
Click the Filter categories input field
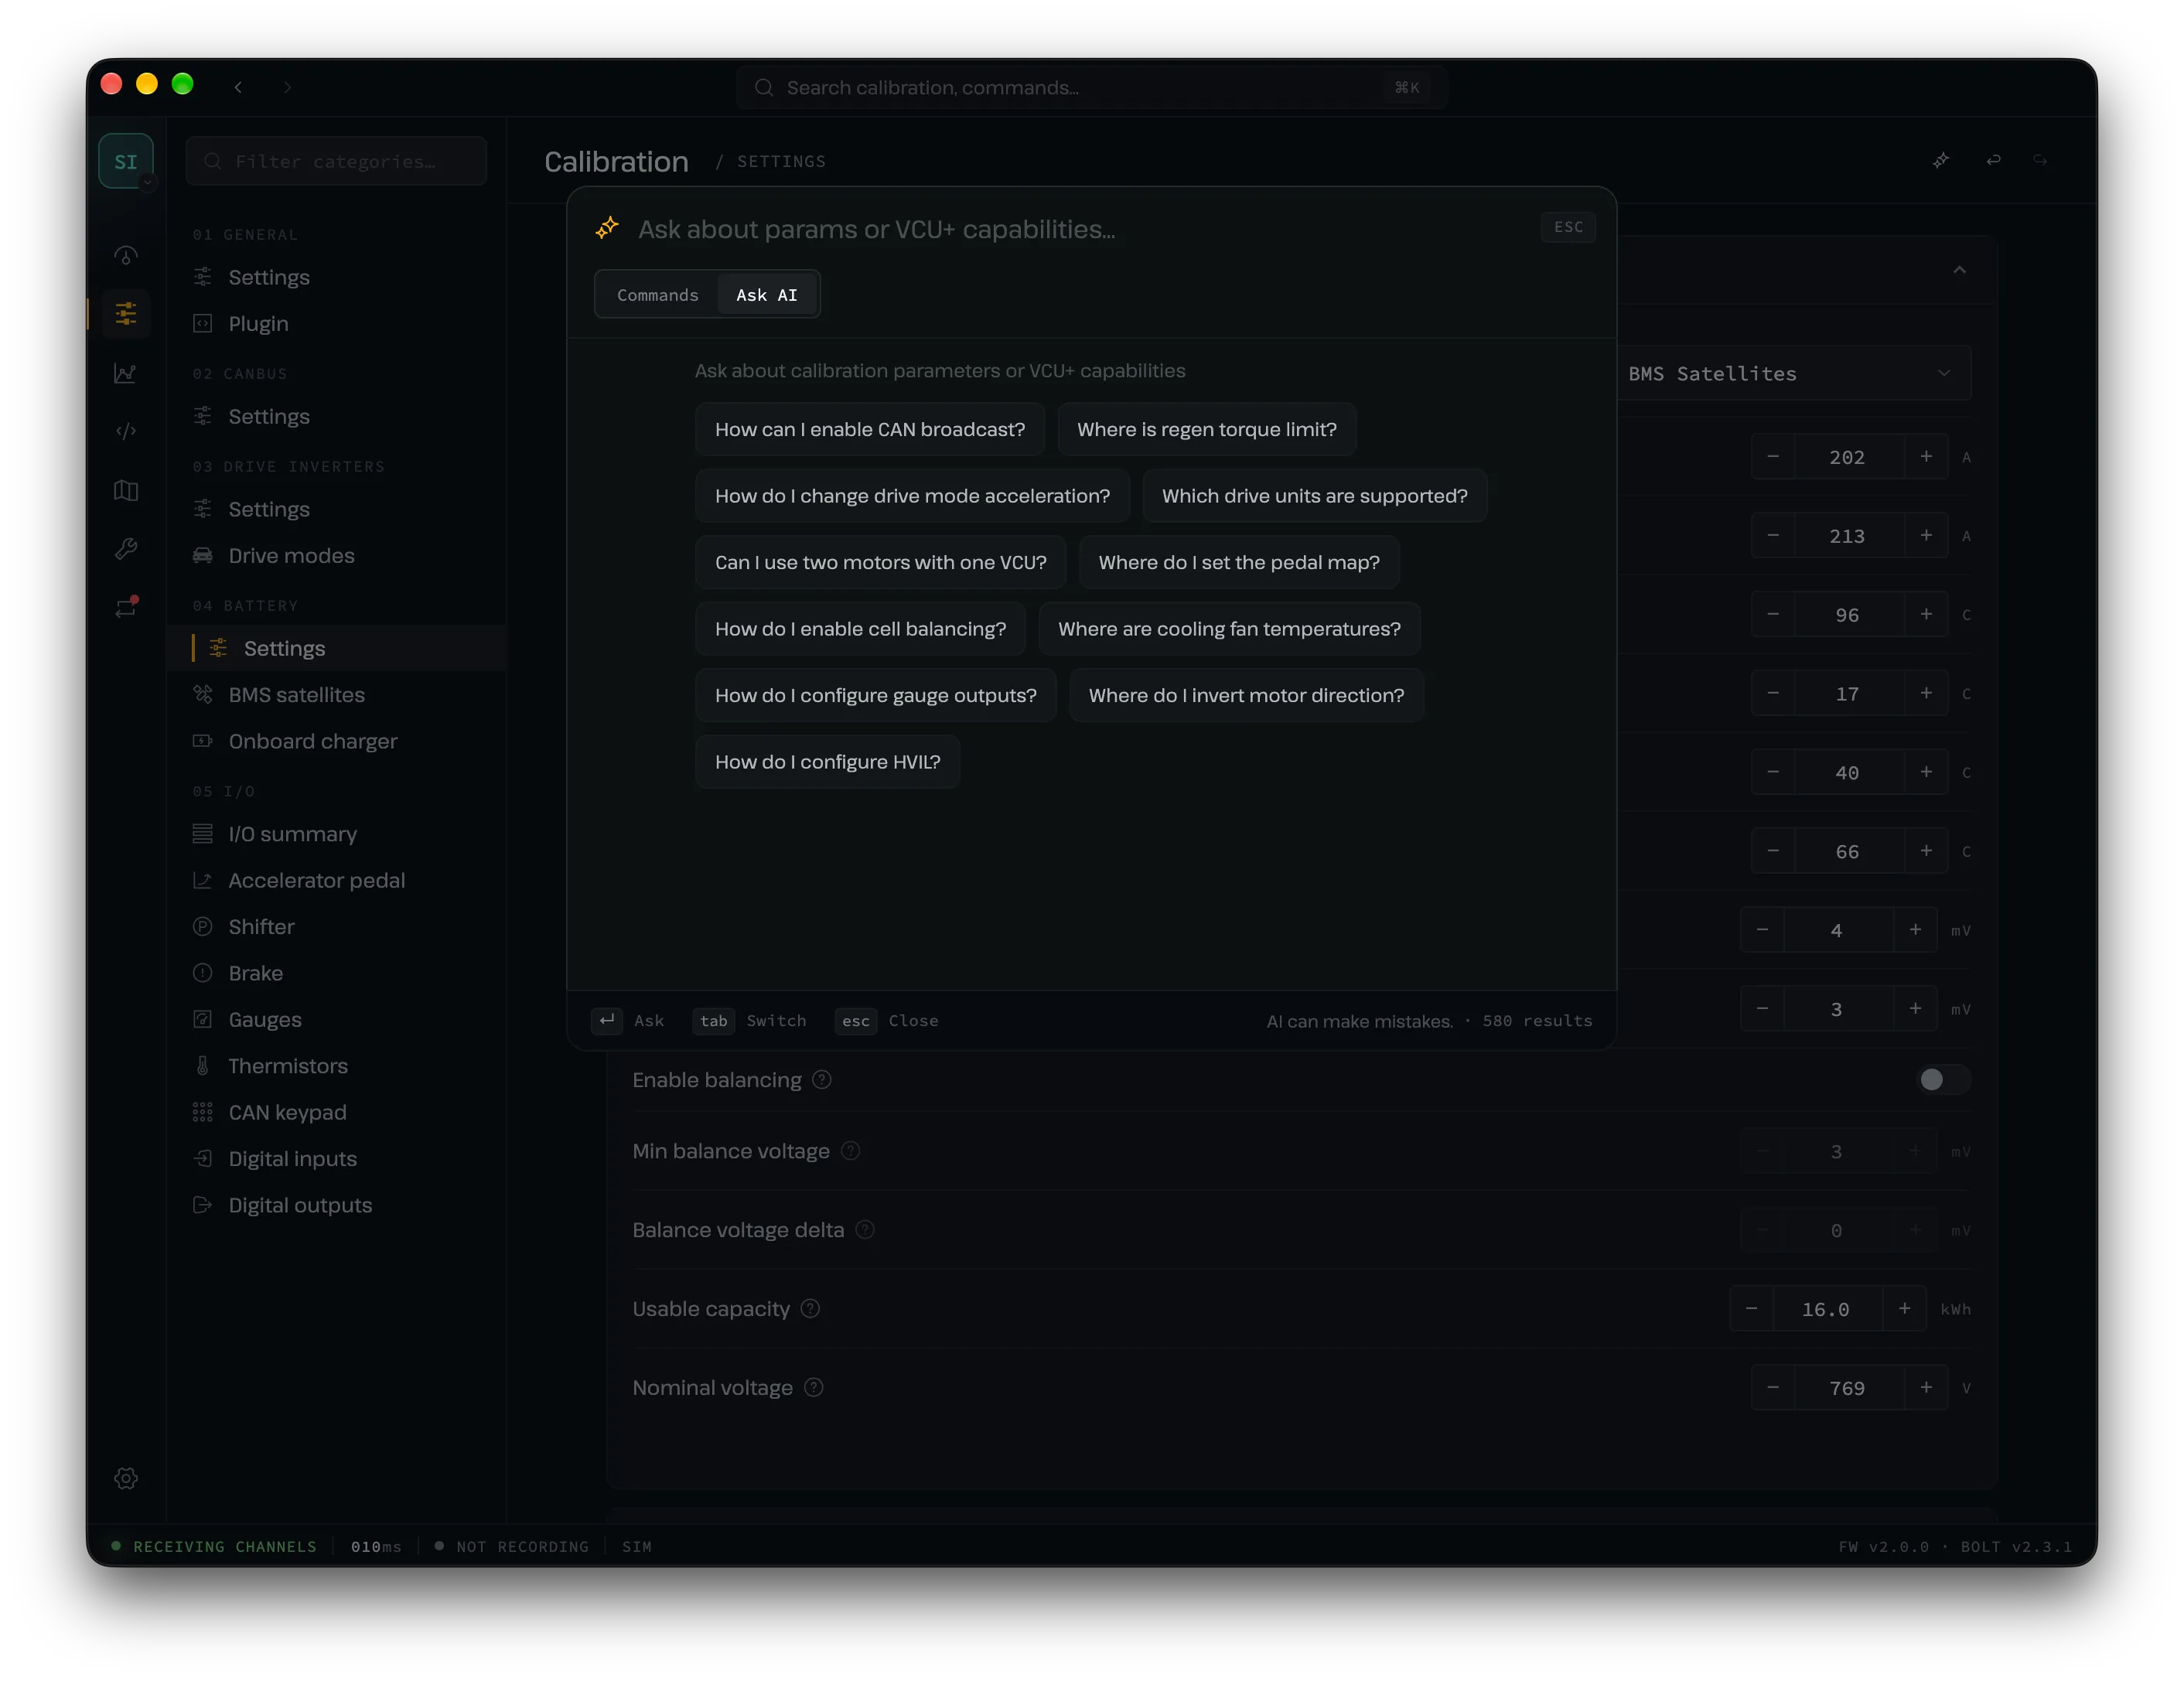click(x=336, y=161)
